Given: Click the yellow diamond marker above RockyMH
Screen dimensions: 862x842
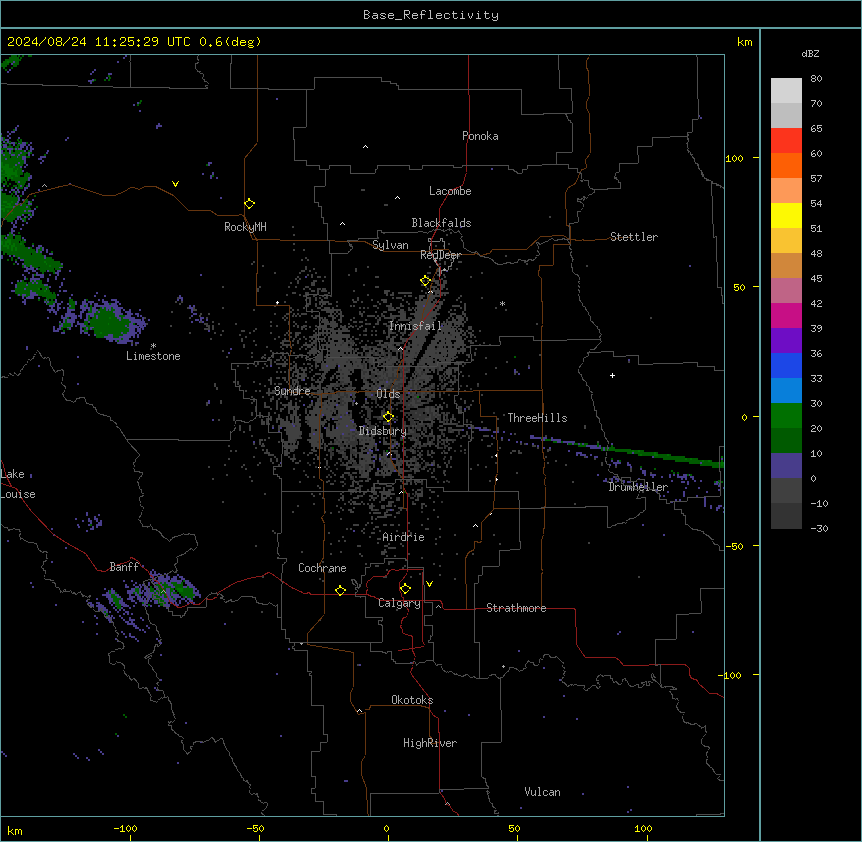Looking at the screenshot, I should pyautogui.click(x=250, y=204).
